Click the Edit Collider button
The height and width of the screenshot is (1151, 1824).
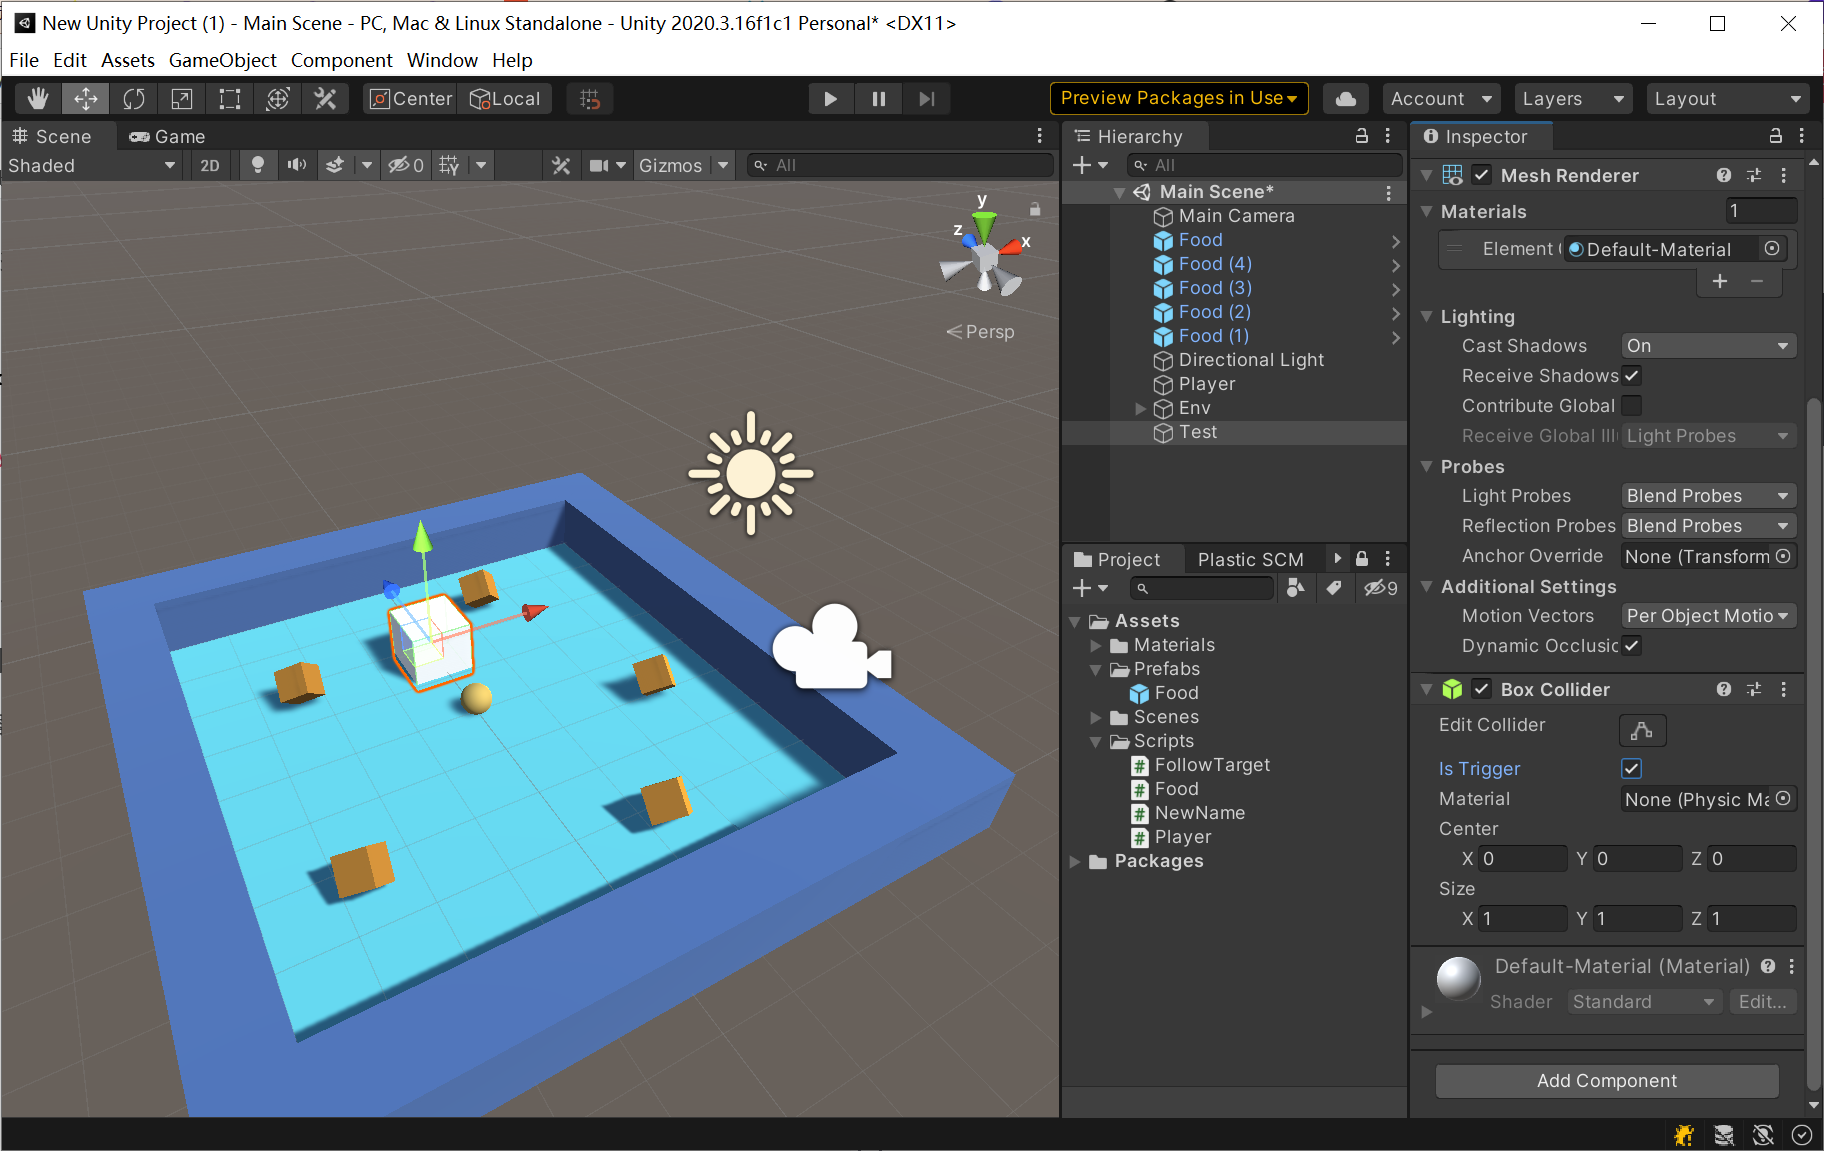tap(1642, 731)
